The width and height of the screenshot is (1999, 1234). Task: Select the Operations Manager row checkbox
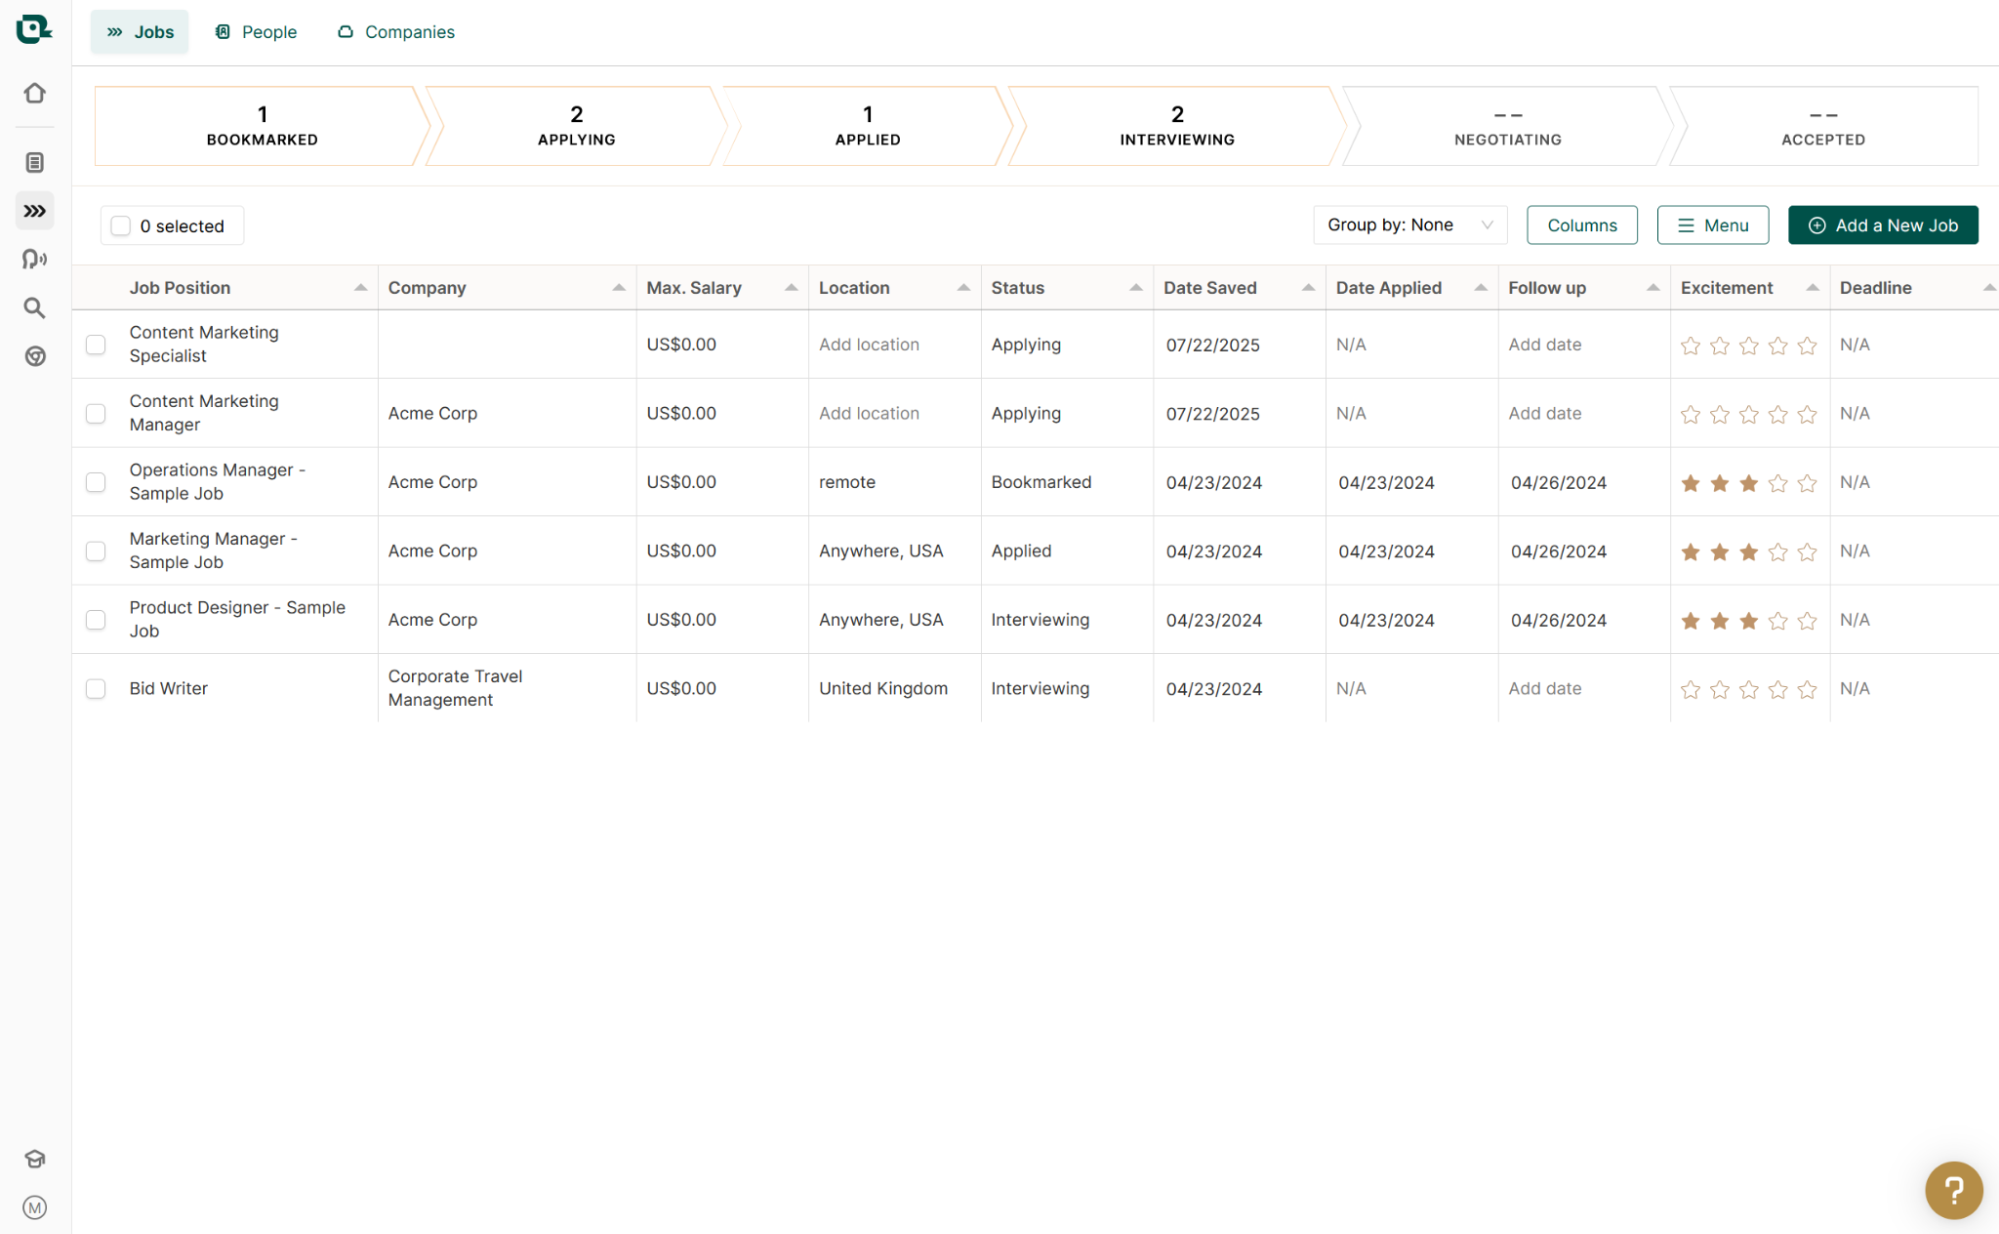96,482
